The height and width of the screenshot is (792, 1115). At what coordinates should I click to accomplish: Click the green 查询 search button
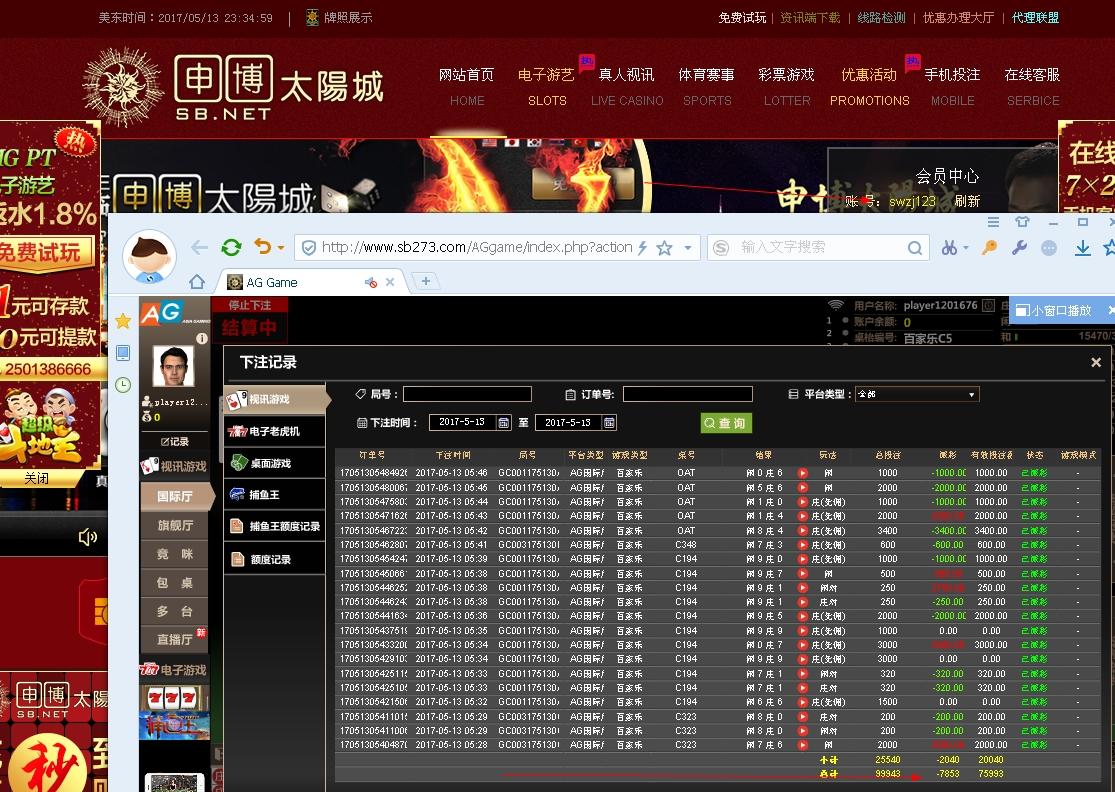point(726,423)
